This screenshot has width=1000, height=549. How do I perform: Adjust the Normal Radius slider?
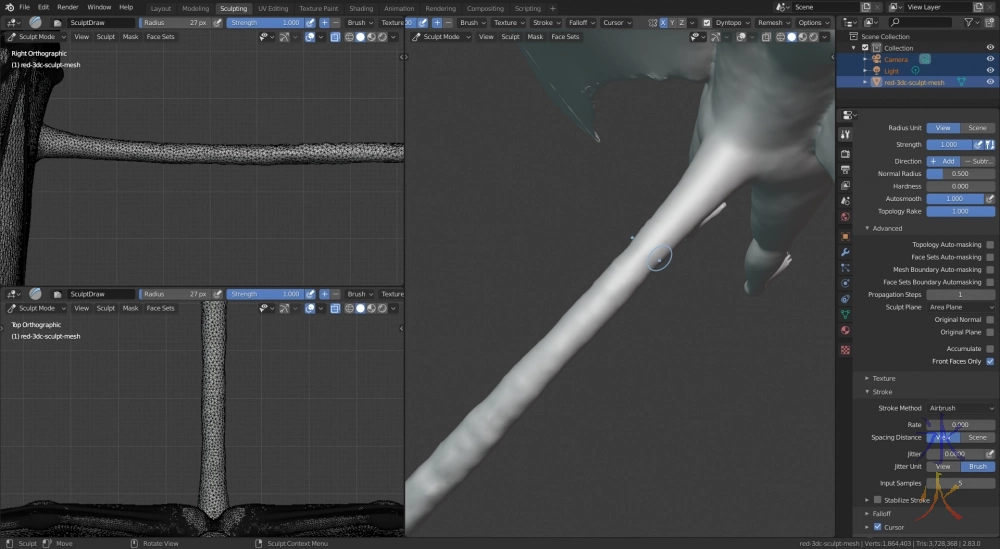coord(961,173)
